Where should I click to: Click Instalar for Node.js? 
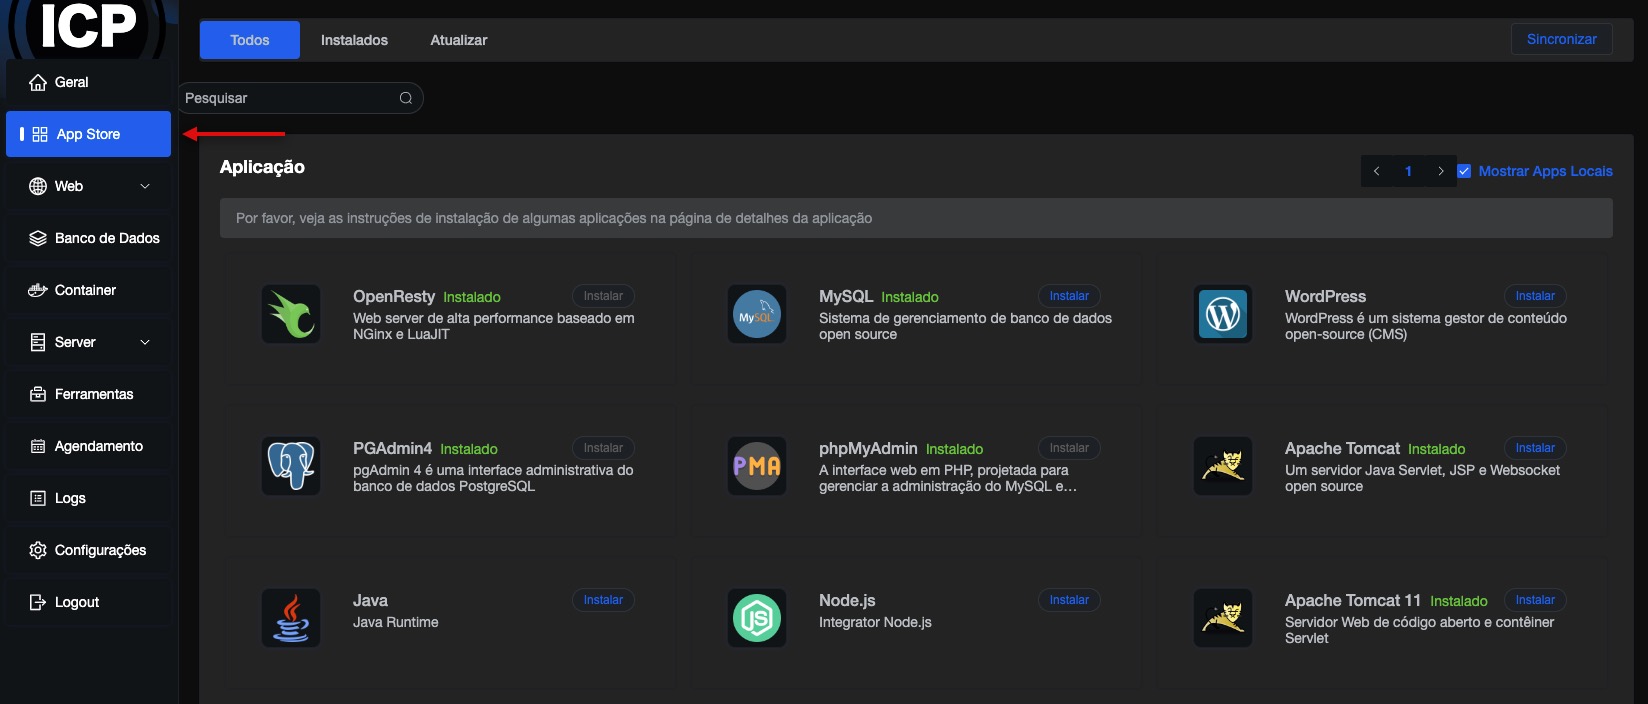coord(1069,600)
